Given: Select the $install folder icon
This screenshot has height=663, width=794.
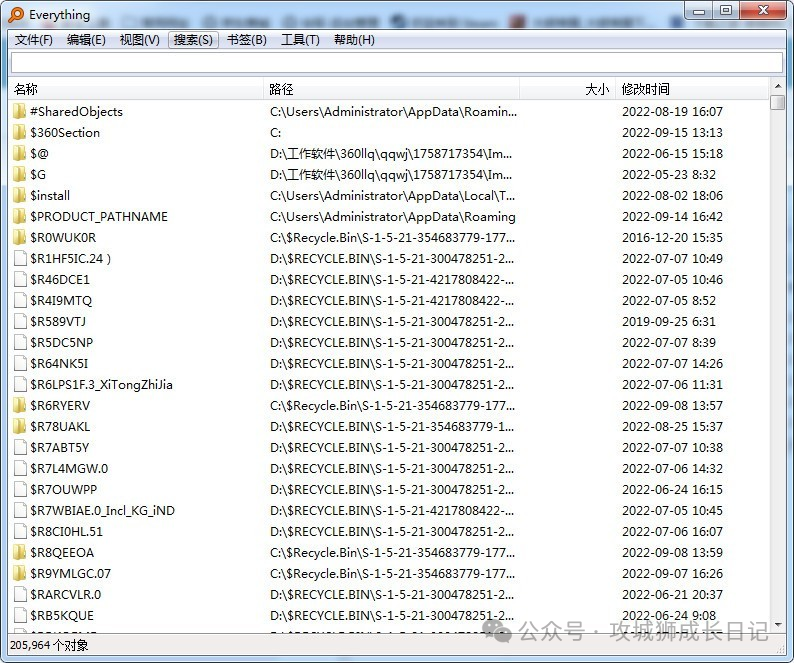Looking at the screenshot, I should pos(19,196).
